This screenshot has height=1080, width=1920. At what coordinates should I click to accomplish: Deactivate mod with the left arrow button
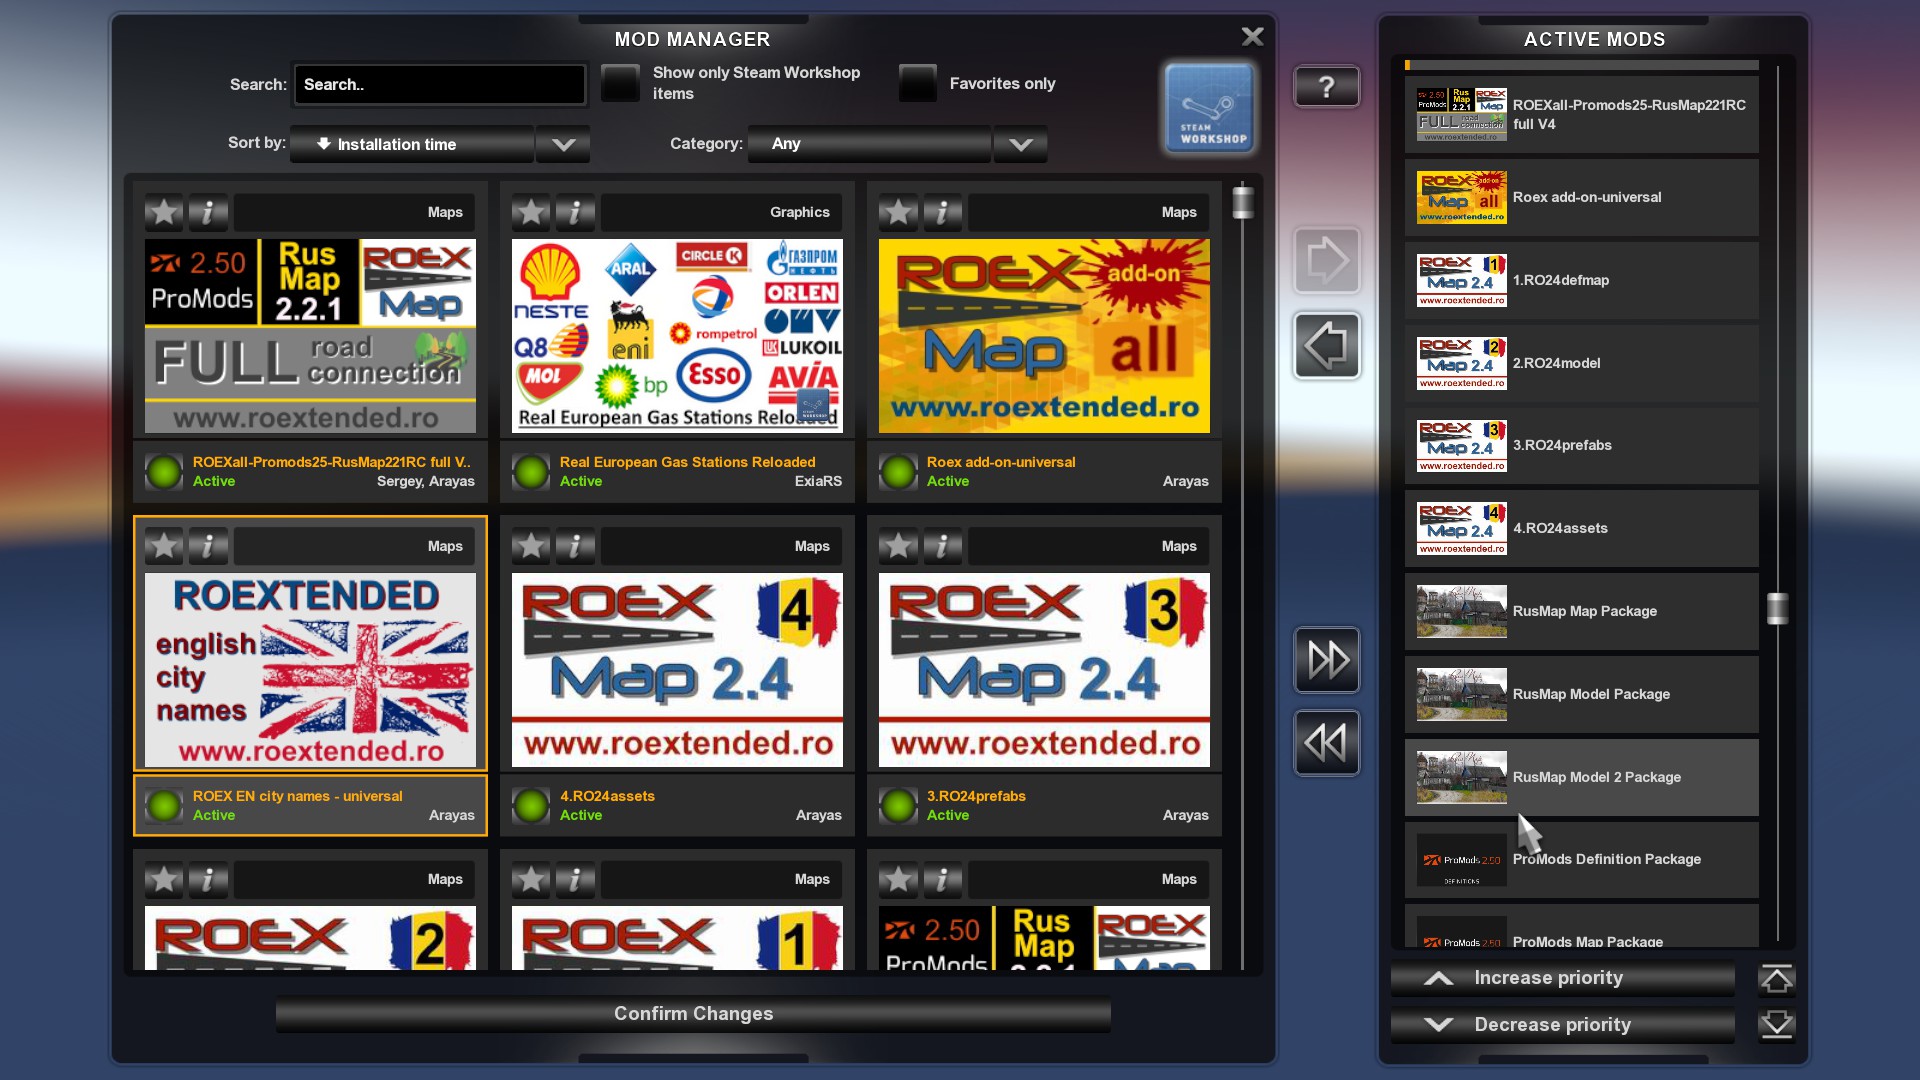tap(1327, 346)
